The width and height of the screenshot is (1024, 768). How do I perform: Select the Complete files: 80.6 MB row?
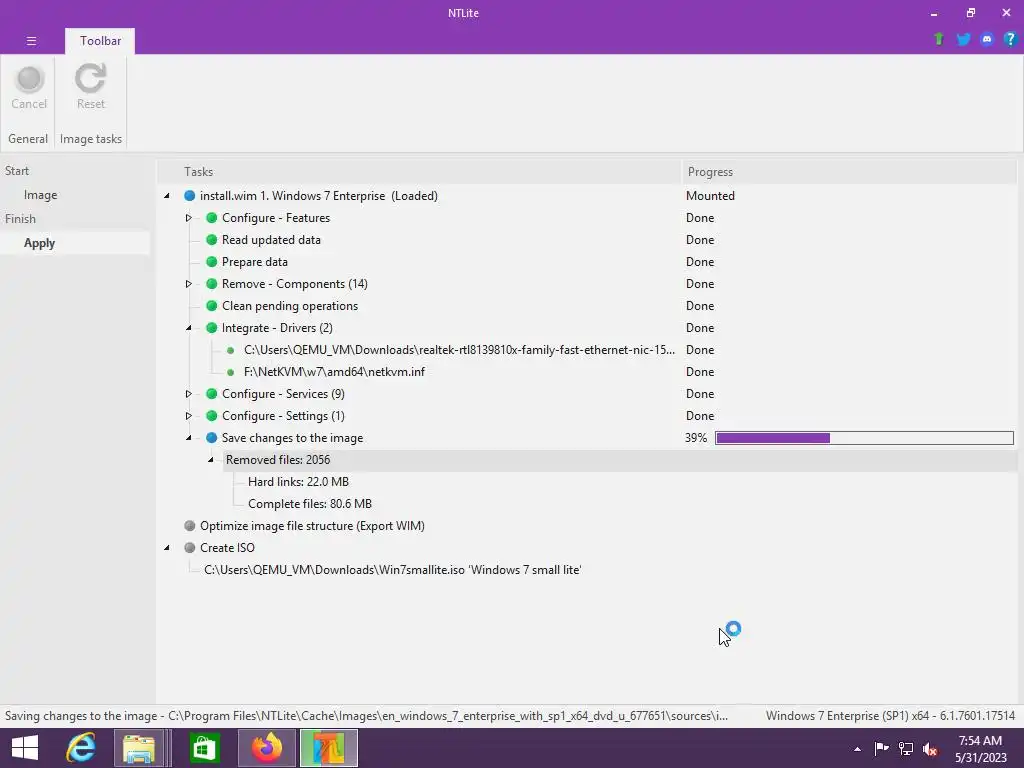click(310, 504)
